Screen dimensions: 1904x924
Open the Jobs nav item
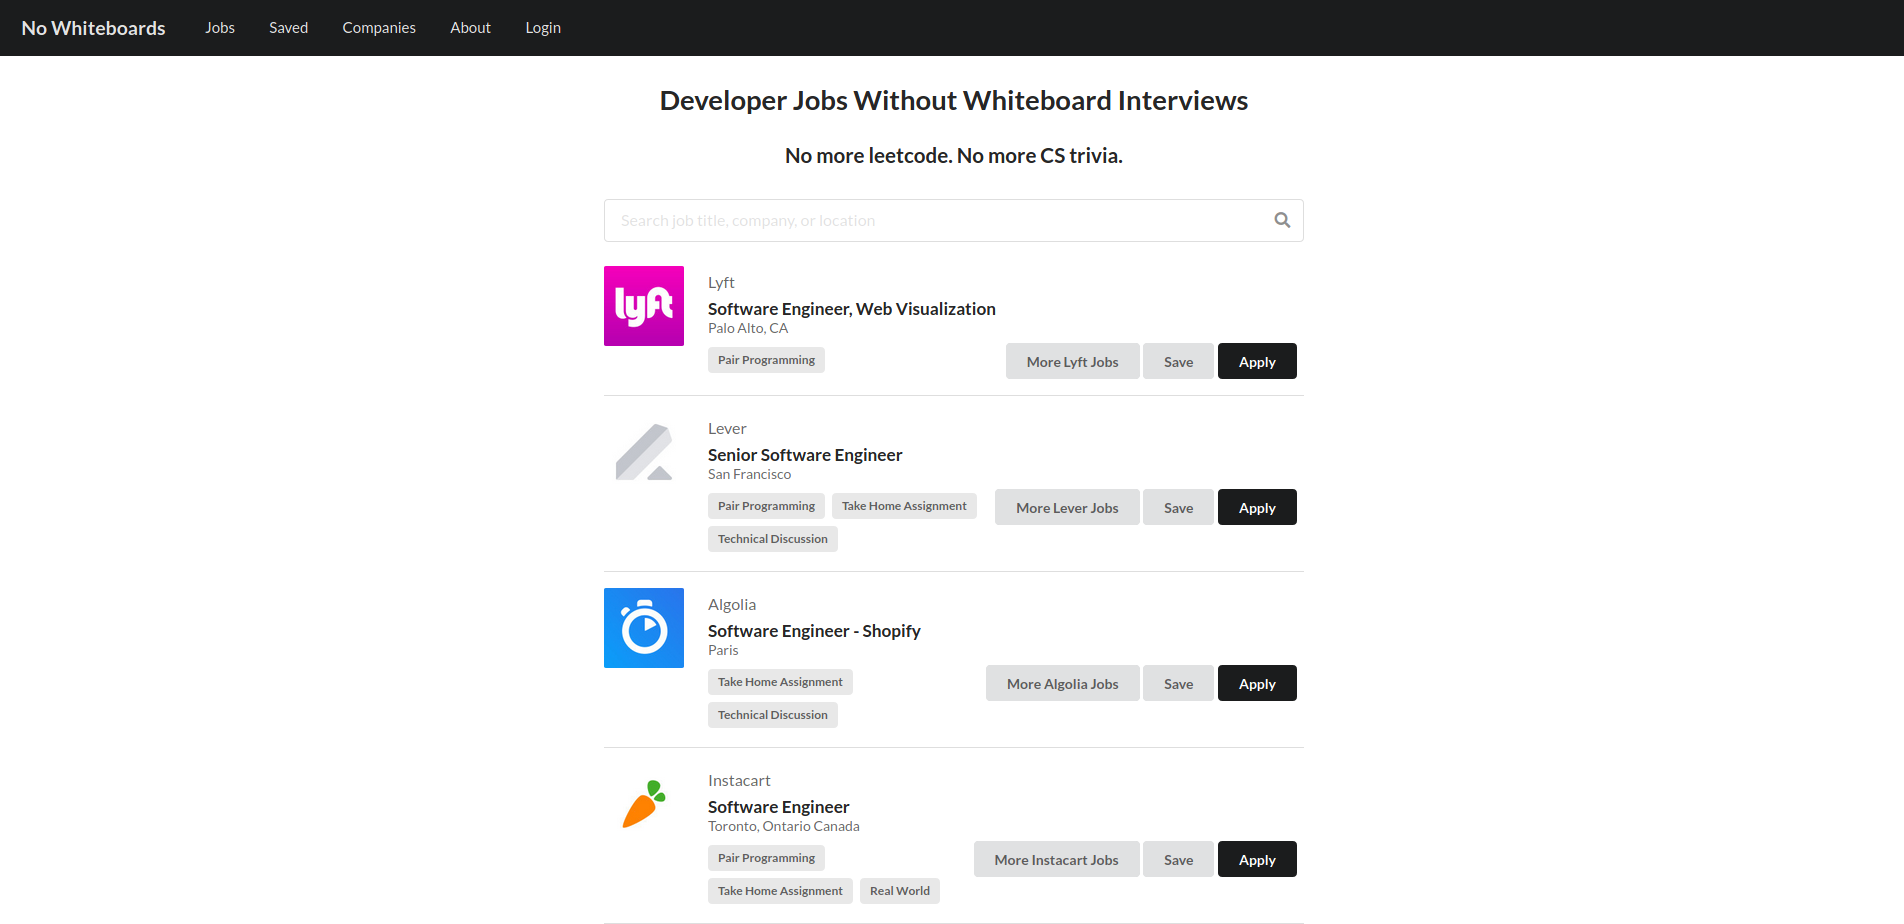(x=220, y=28)
